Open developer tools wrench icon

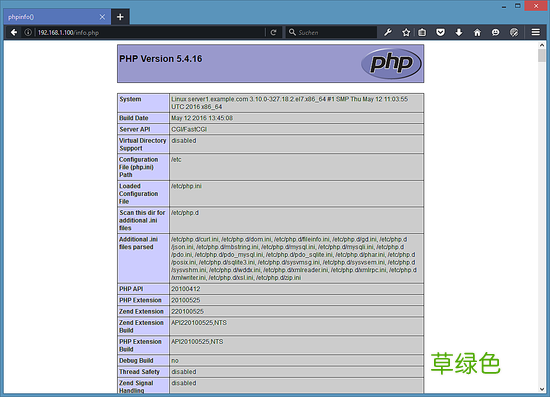[x=388, y=33]
